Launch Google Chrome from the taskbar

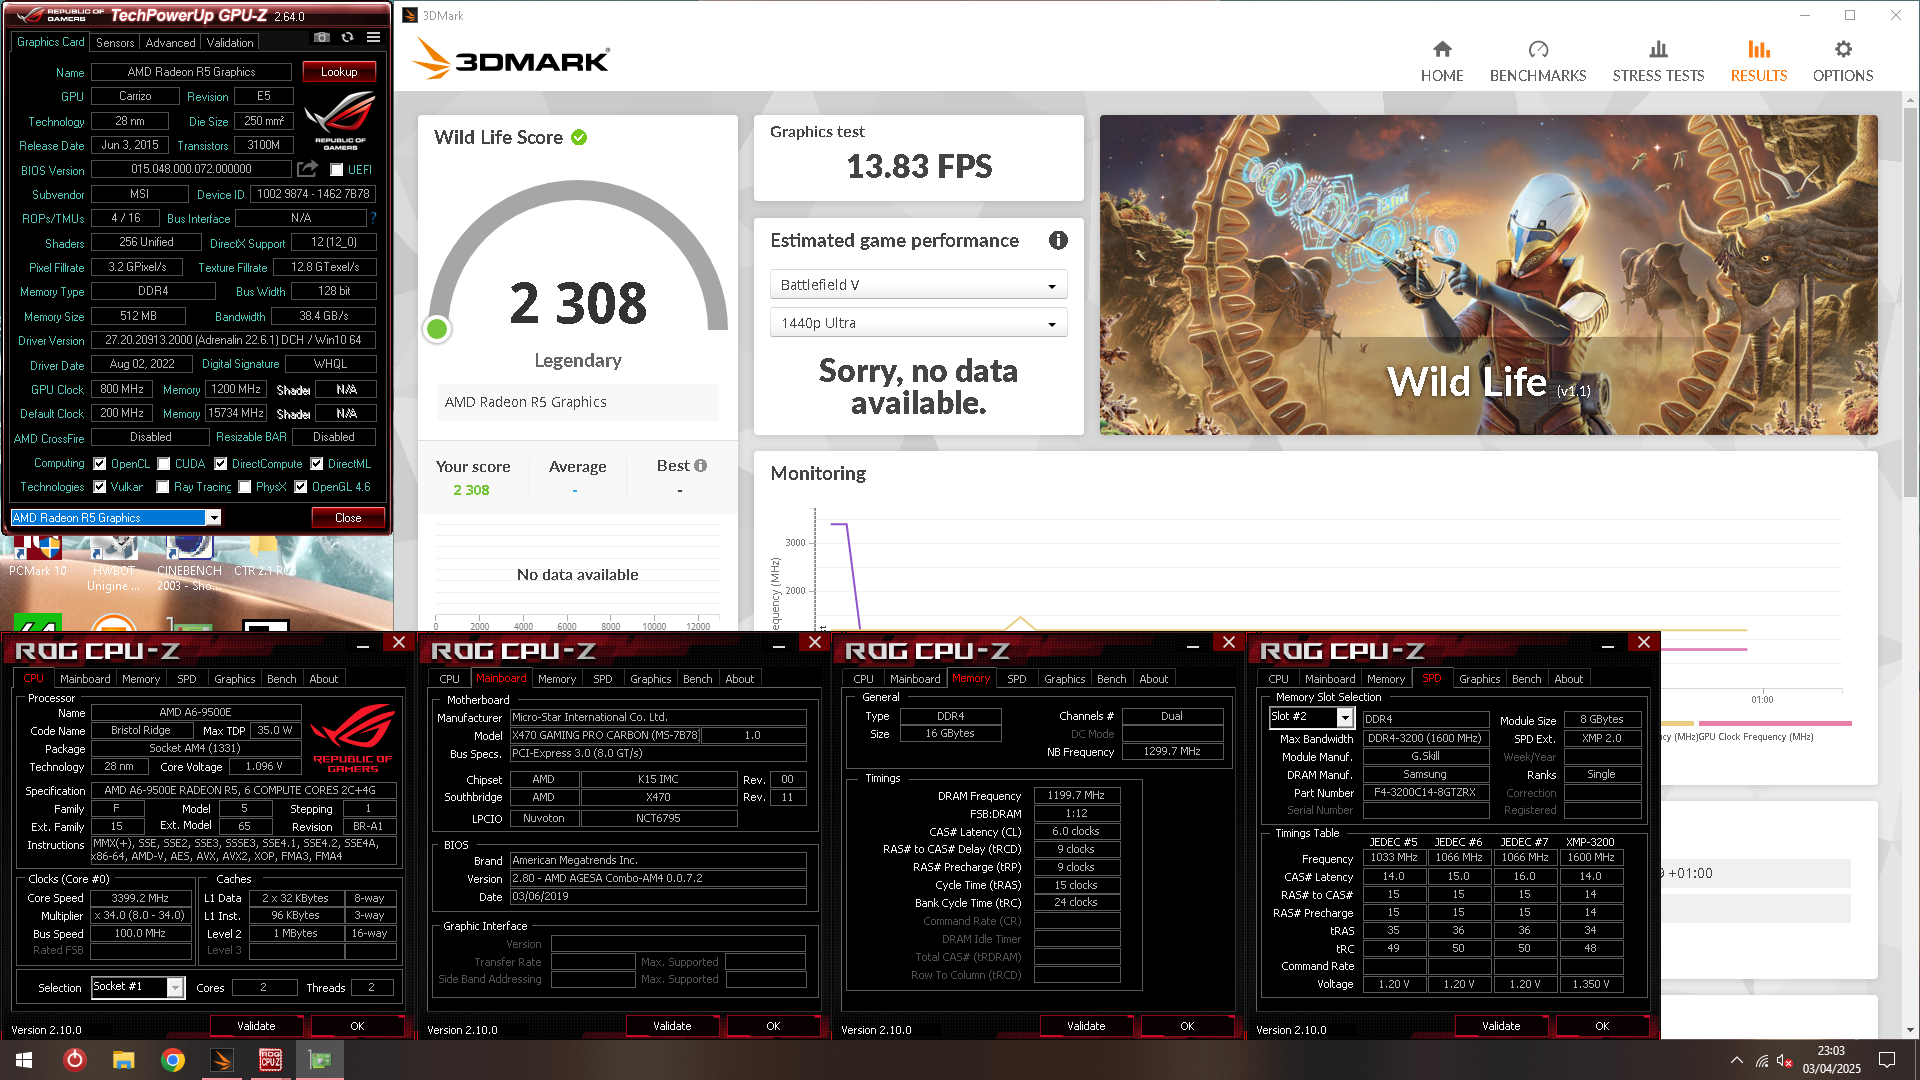(173, 1060)
